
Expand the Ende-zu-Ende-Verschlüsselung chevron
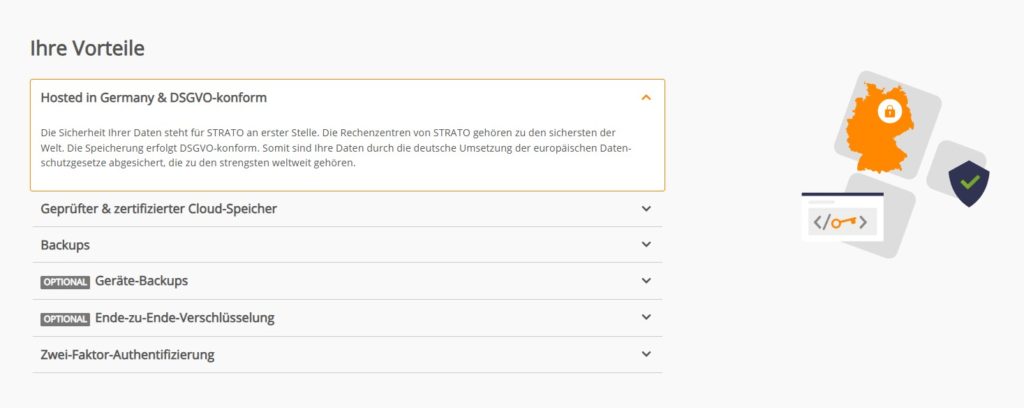[x=646, y=318]
